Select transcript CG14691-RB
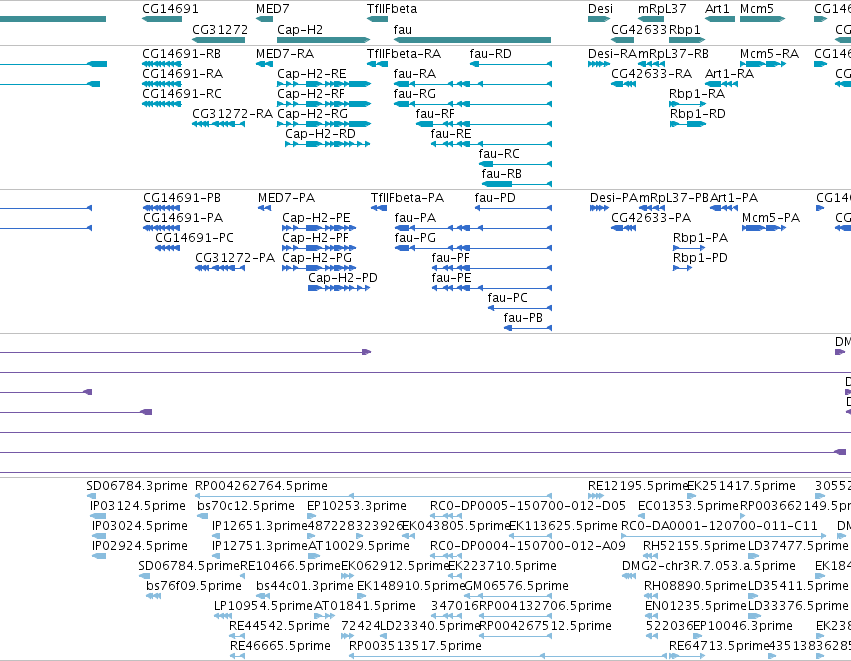 tap(162, 64)
